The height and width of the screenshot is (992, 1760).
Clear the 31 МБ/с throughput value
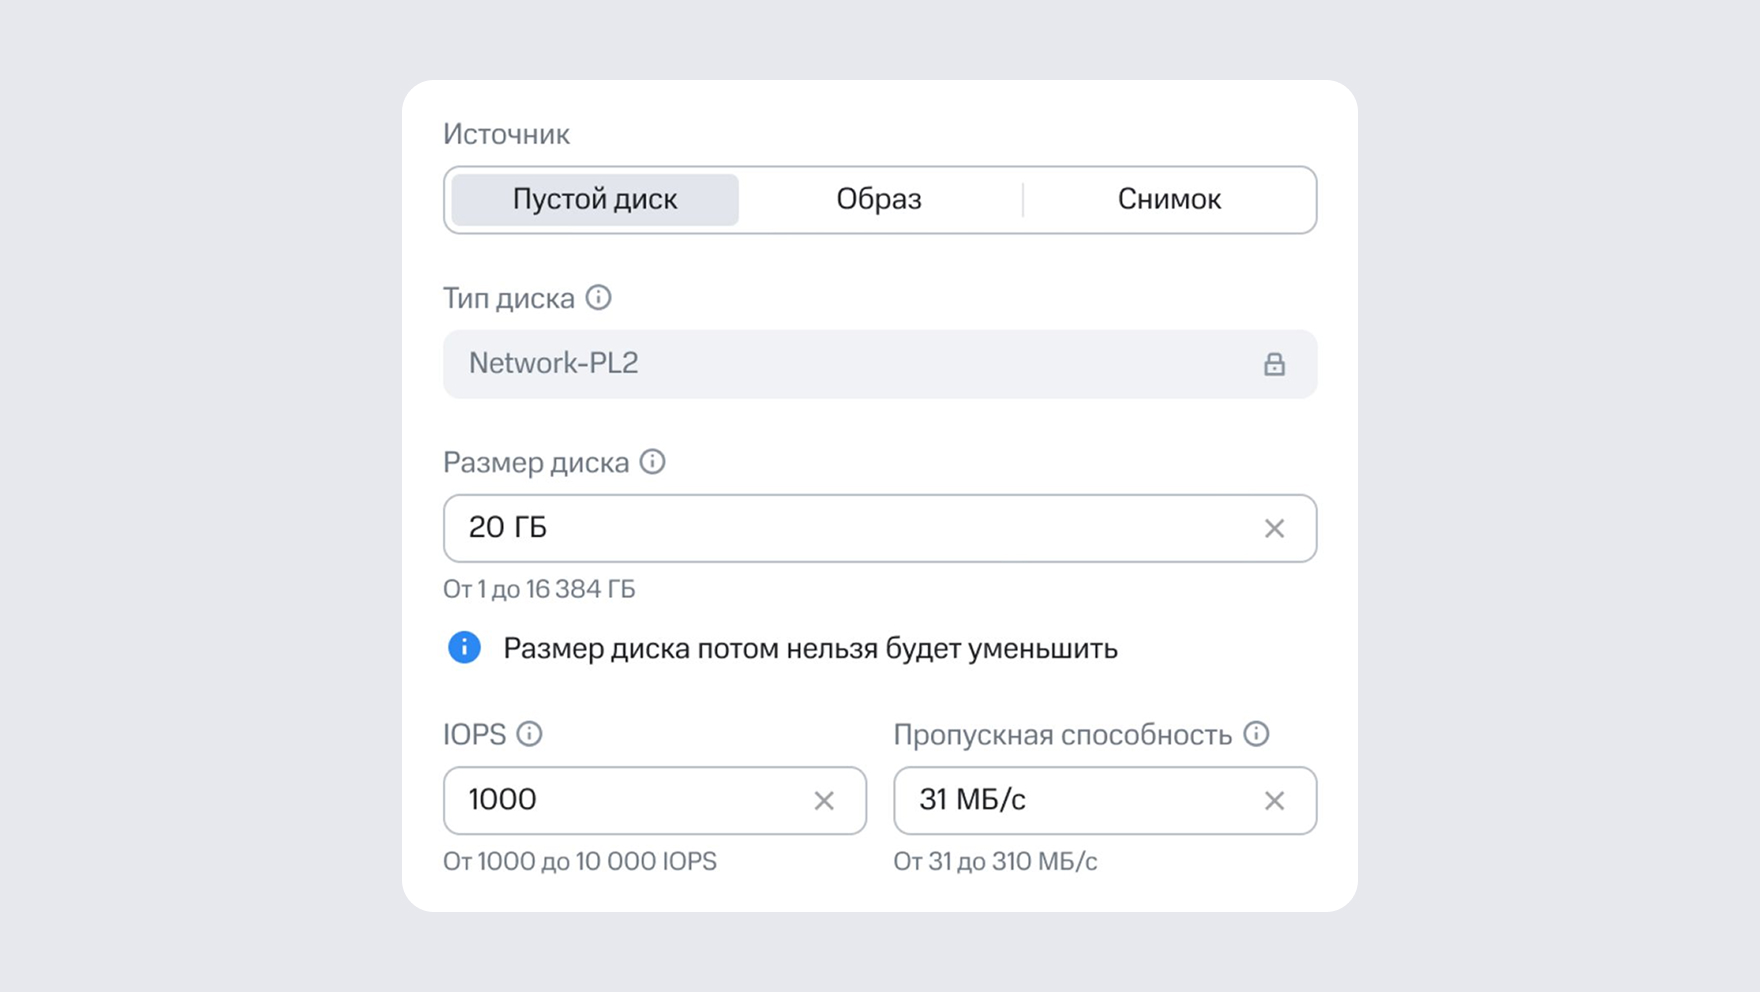click(x=1273, y=800)
